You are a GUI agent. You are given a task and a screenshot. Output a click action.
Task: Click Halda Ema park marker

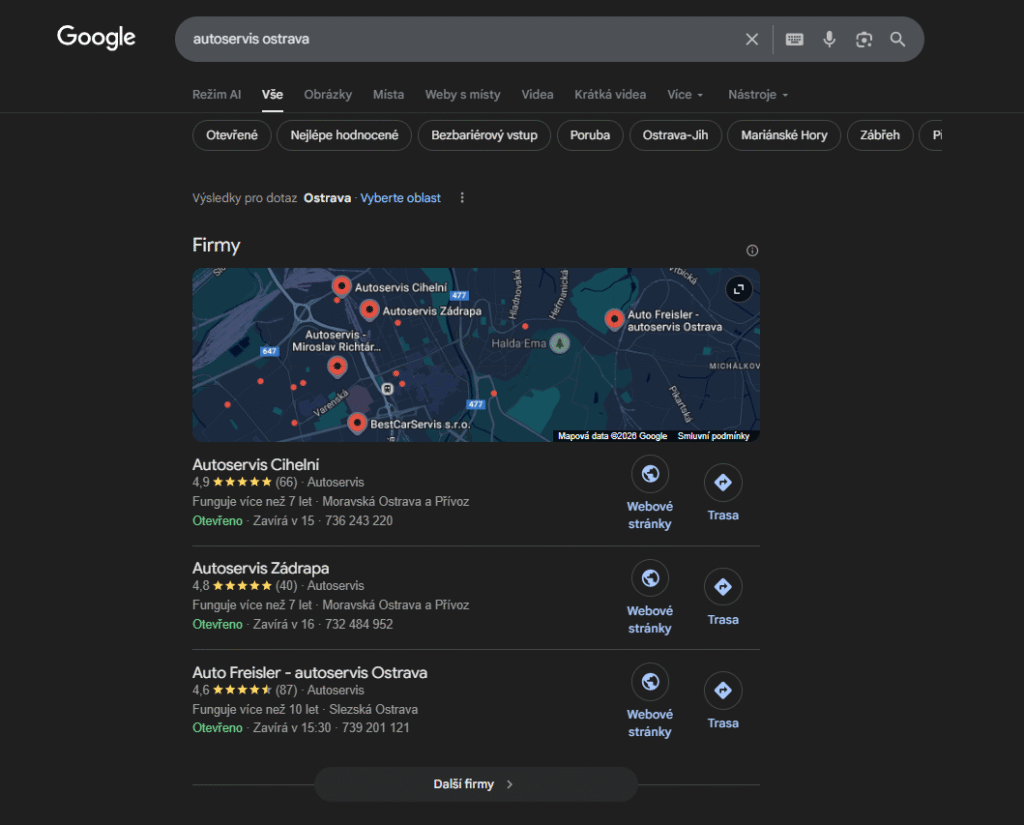[559, 343]
